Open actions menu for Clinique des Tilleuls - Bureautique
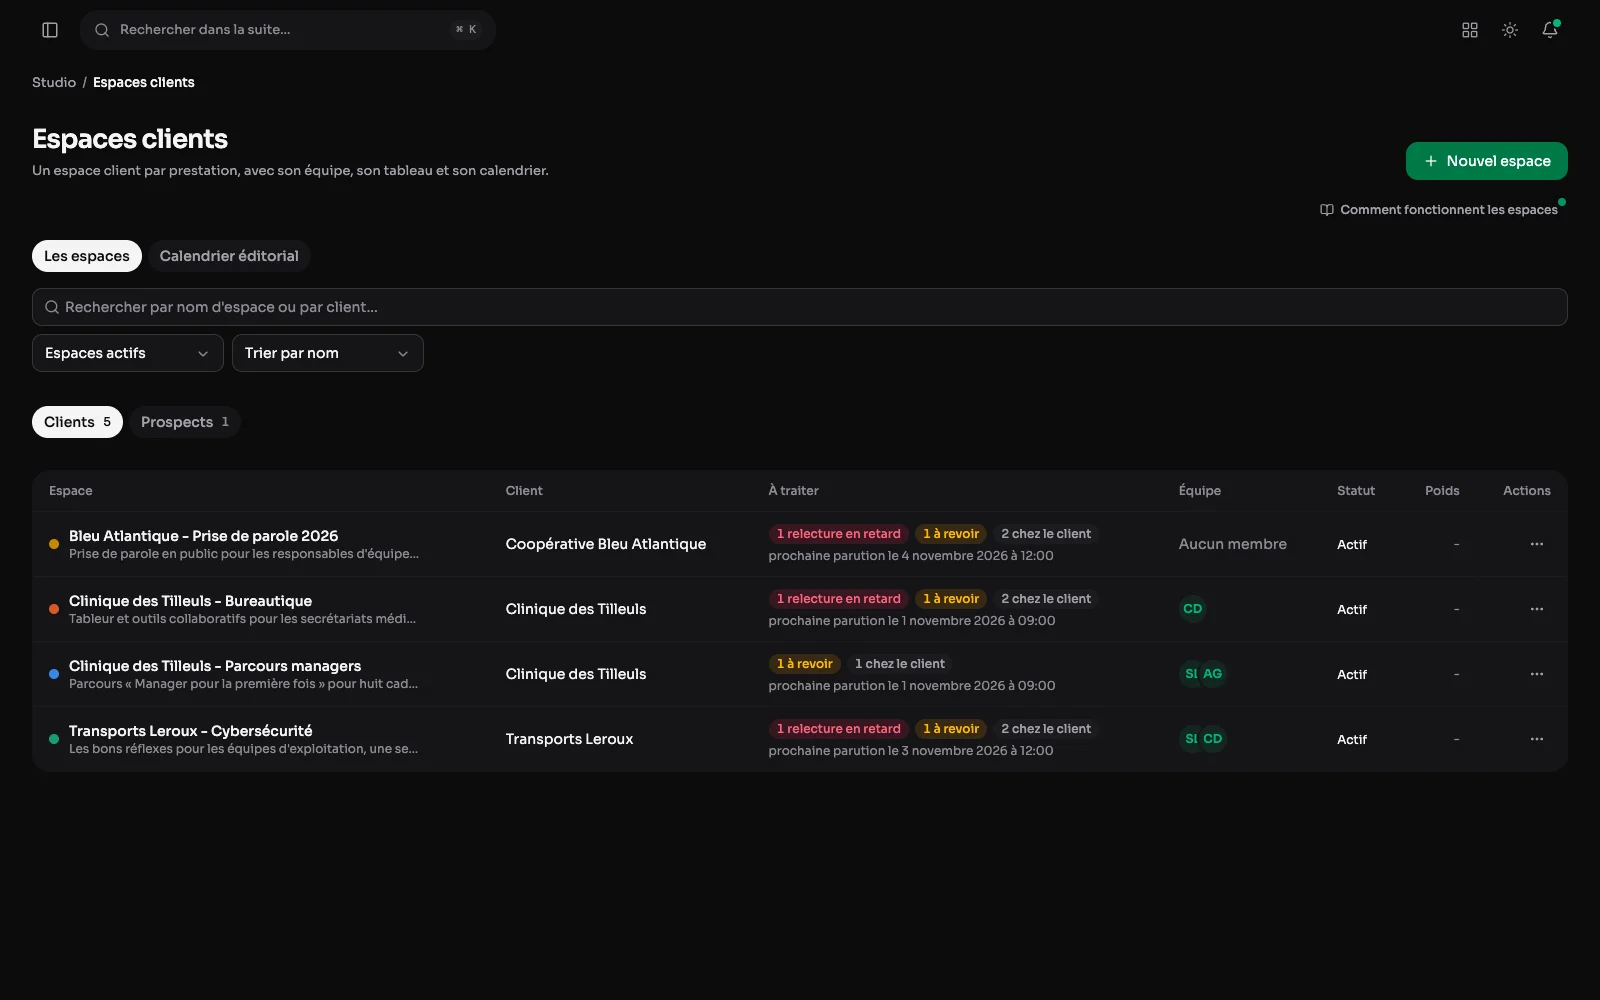 click(x=1537, y=609)
